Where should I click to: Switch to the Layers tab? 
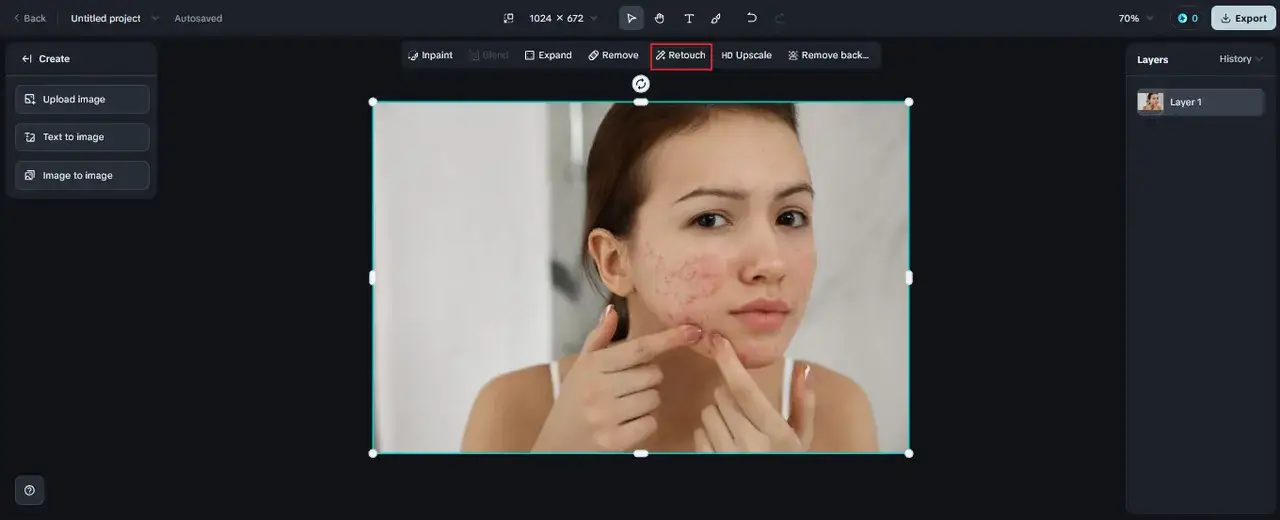1152,60
